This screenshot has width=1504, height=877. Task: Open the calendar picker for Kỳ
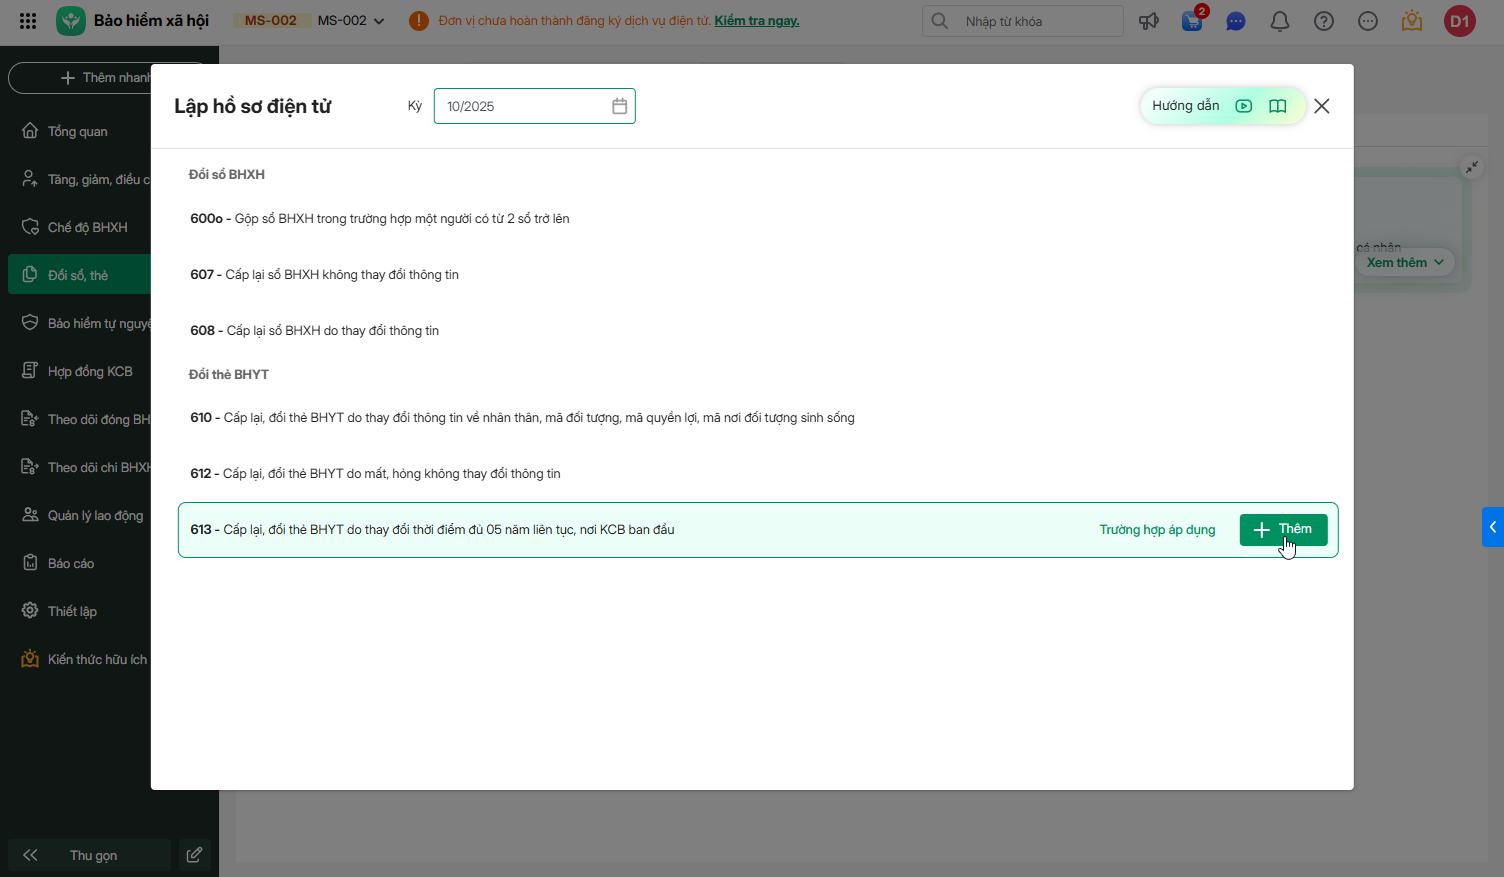coord(620,106)
